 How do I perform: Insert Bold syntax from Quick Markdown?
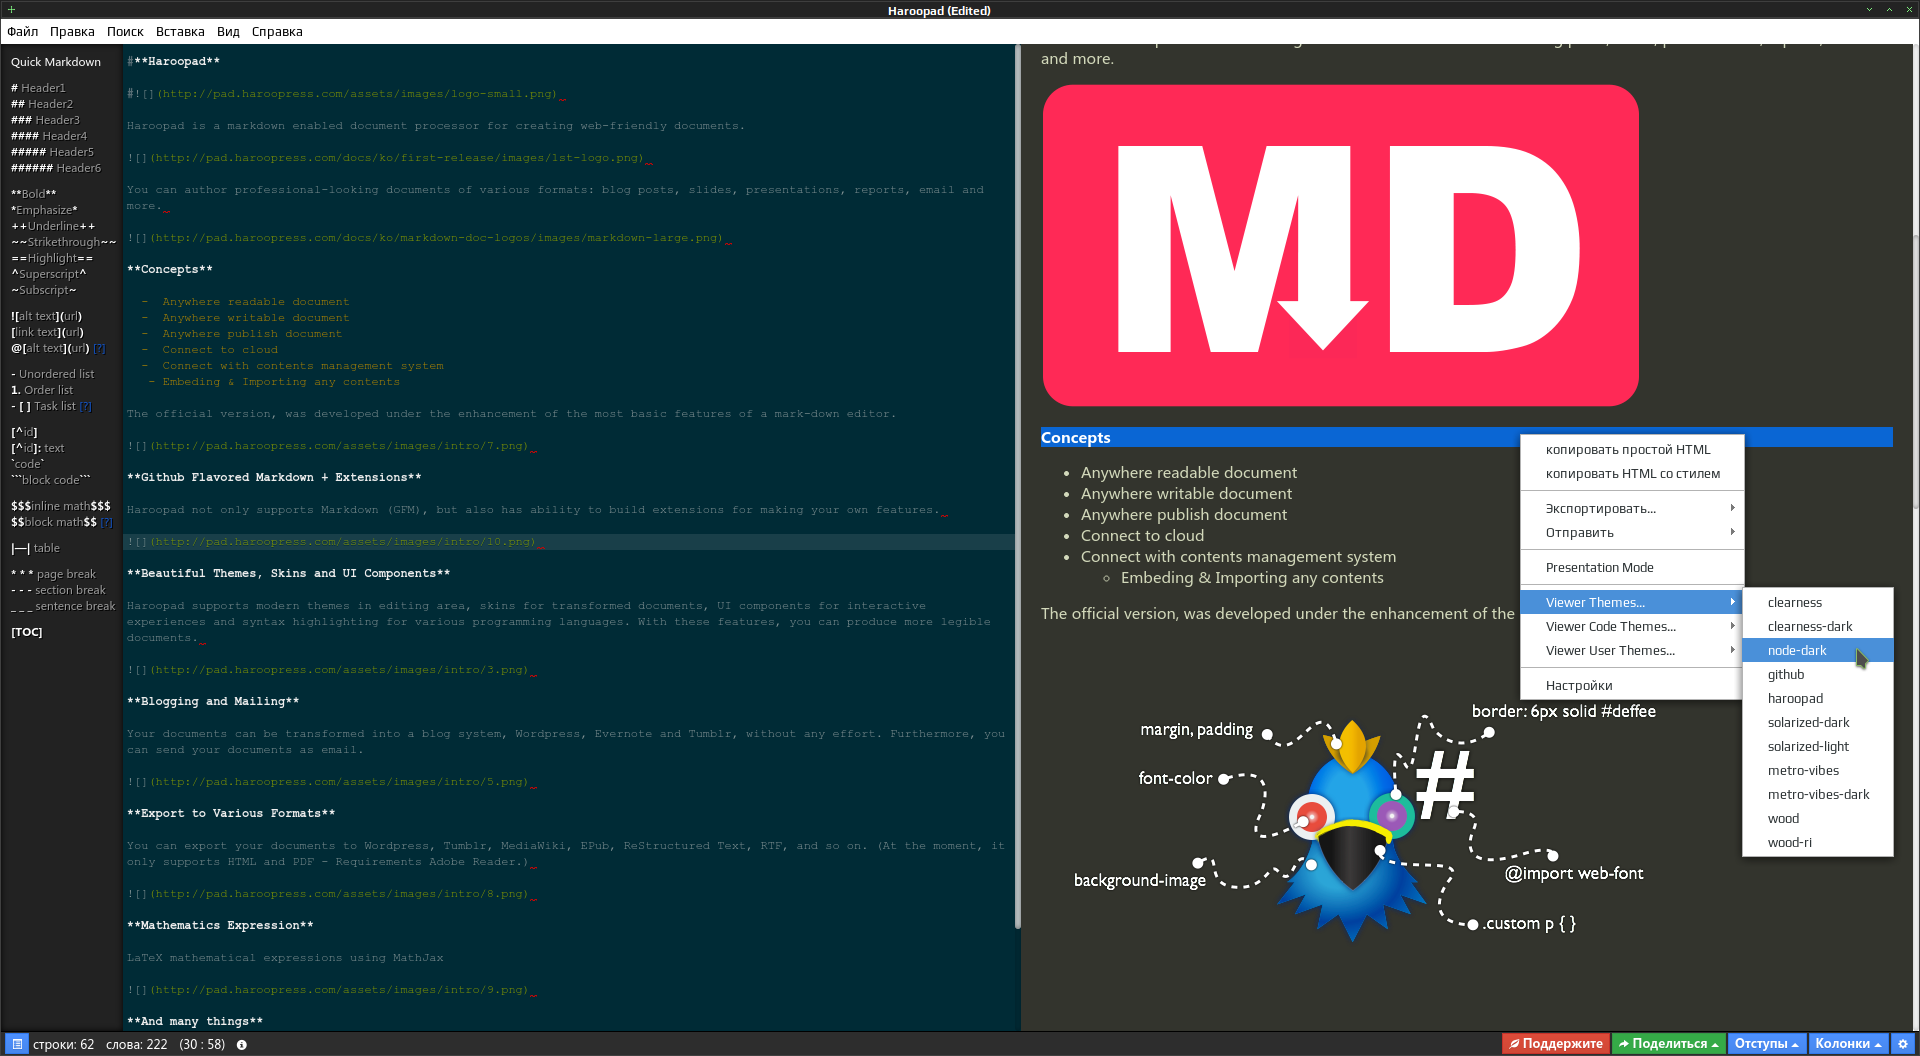34,194
